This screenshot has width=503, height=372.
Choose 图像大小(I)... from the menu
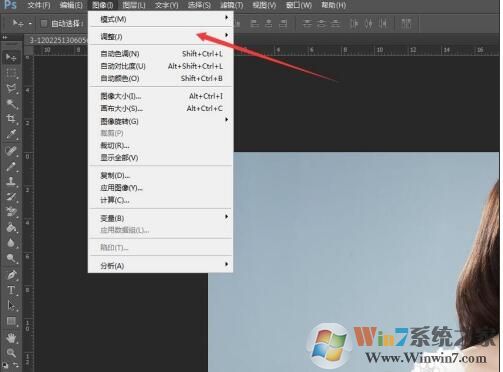coord(160,96)
